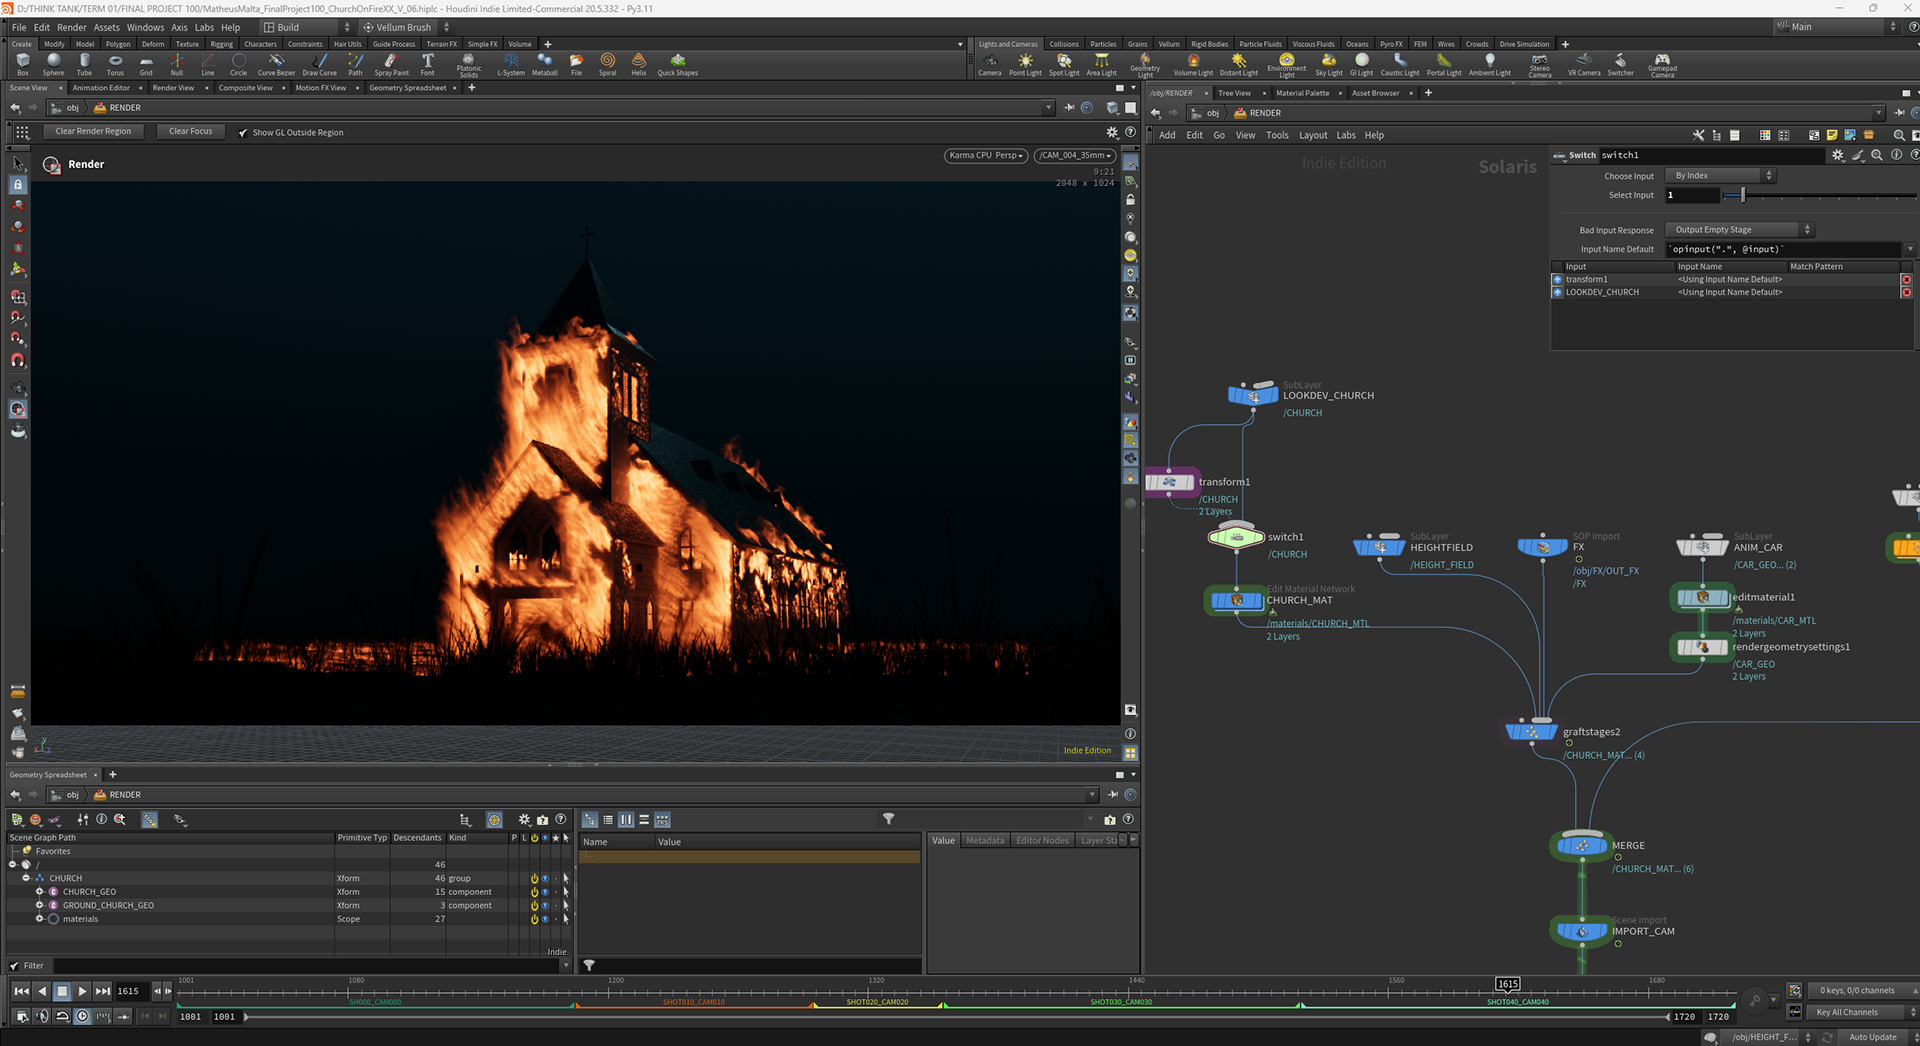Screen dimensions: 1920x1046
Task: Click the scene graph filter funnel icon
Action: 888,819
